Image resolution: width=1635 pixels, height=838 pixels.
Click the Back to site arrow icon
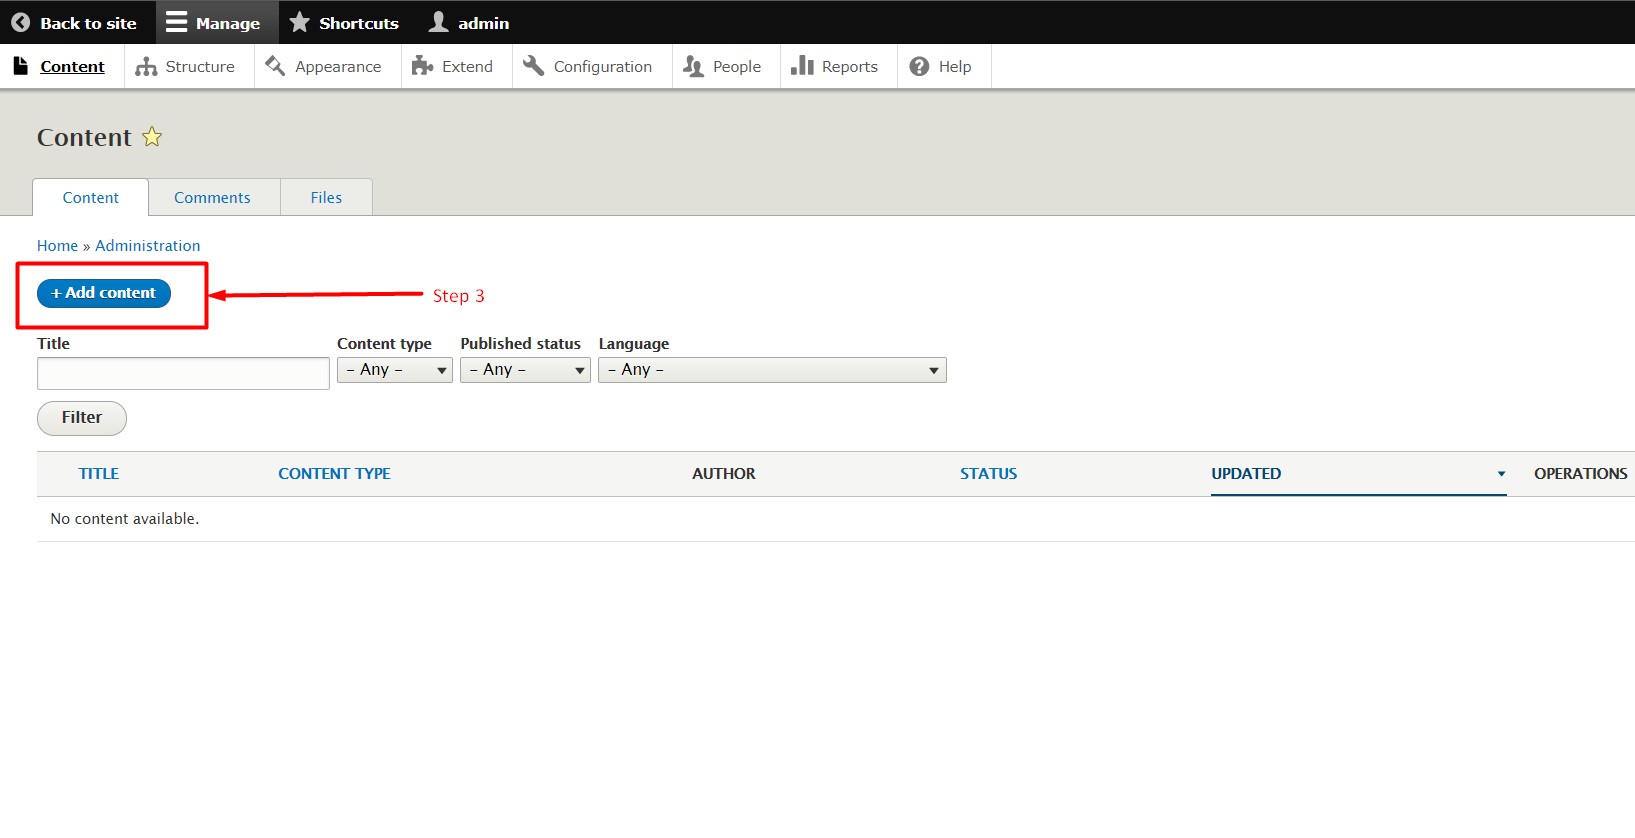coord(20,22)
